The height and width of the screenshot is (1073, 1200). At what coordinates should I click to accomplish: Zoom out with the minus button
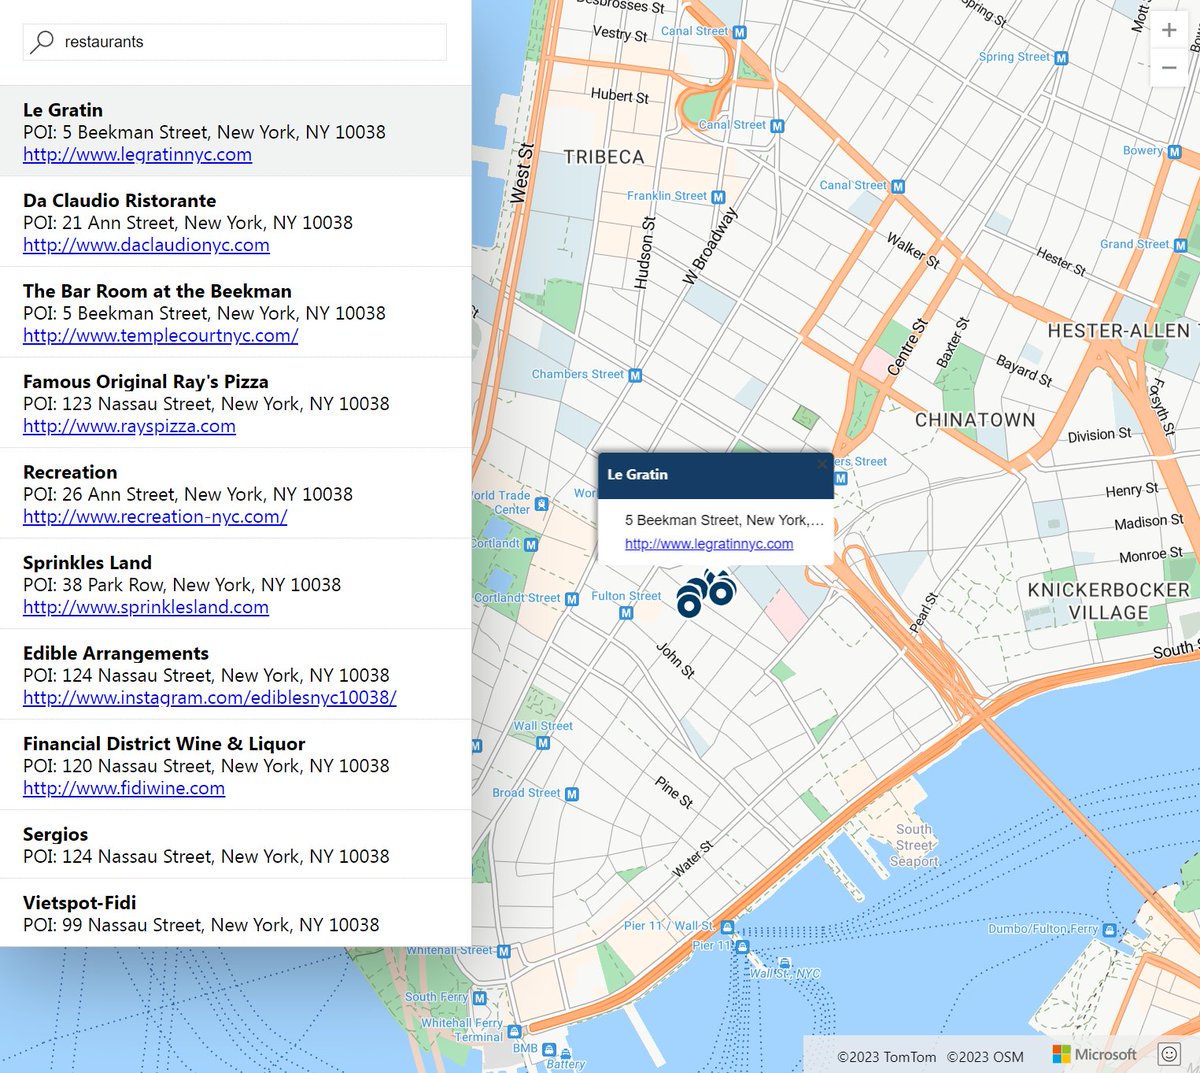pyautogui.click(x=1169, y=68)
